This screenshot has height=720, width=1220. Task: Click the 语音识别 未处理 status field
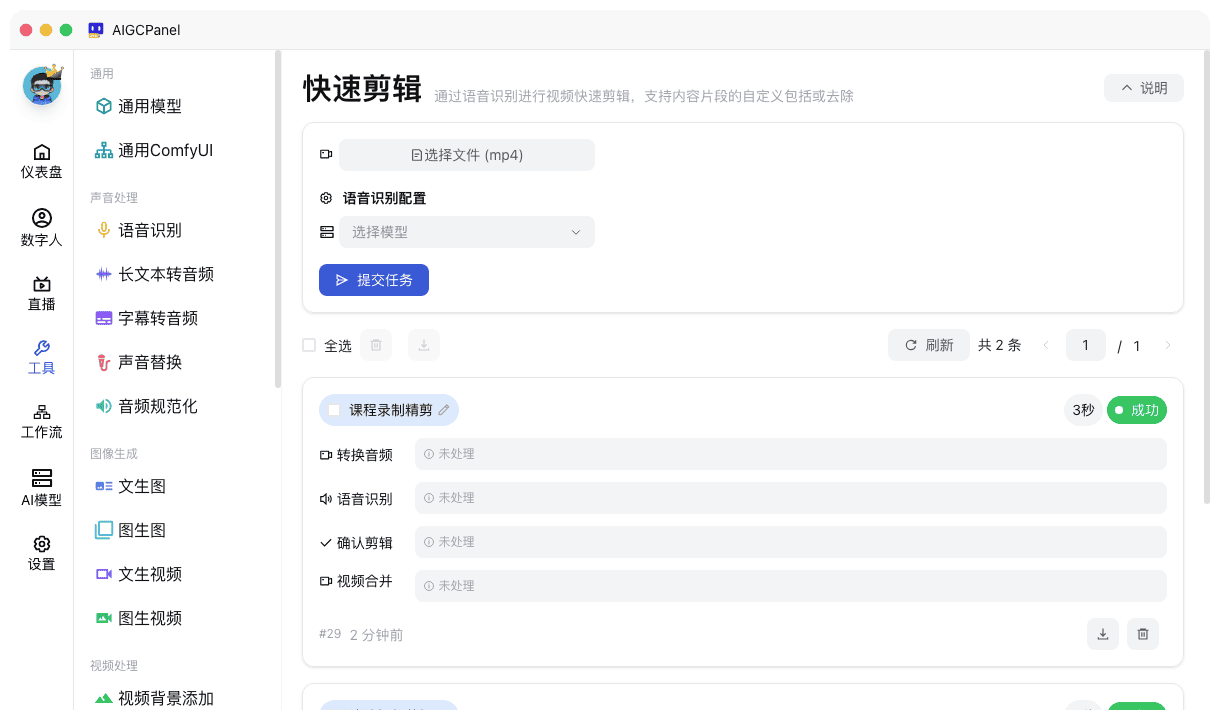coord(791,498)
